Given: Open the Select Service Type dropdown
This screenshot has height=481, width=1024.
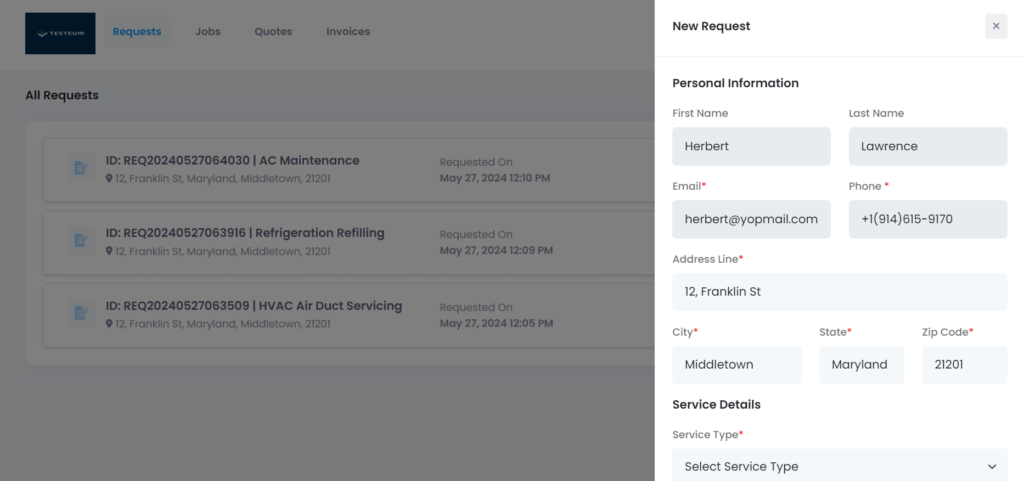Looking at the screenshot, I should pos(839,465).
